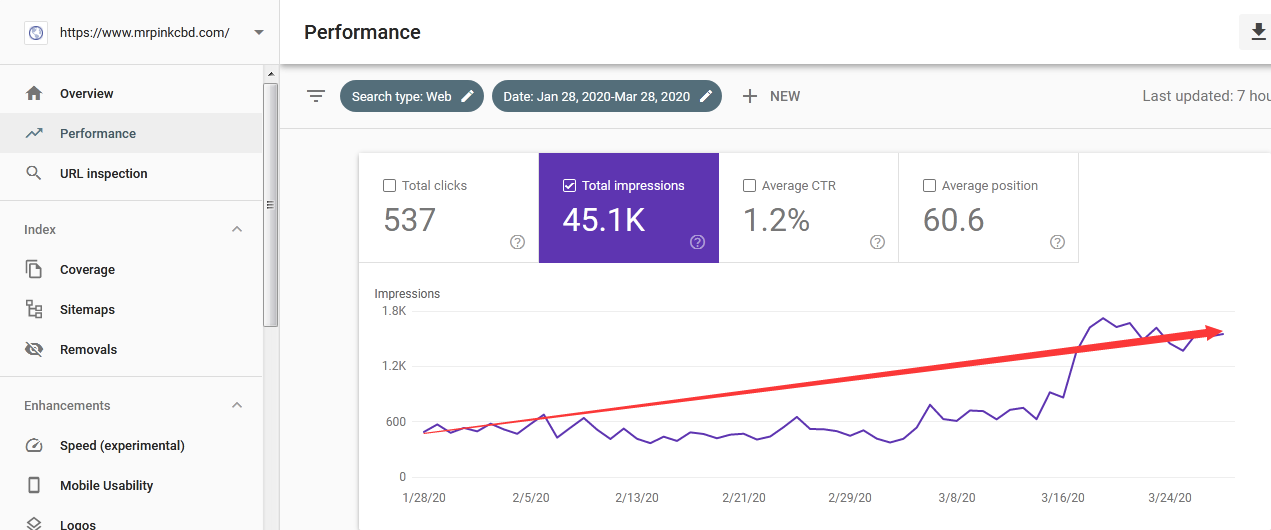Enable the Total clicks checkbox
The height and width of the screenshot is (530, 1271).
click(x=390, y=185)
